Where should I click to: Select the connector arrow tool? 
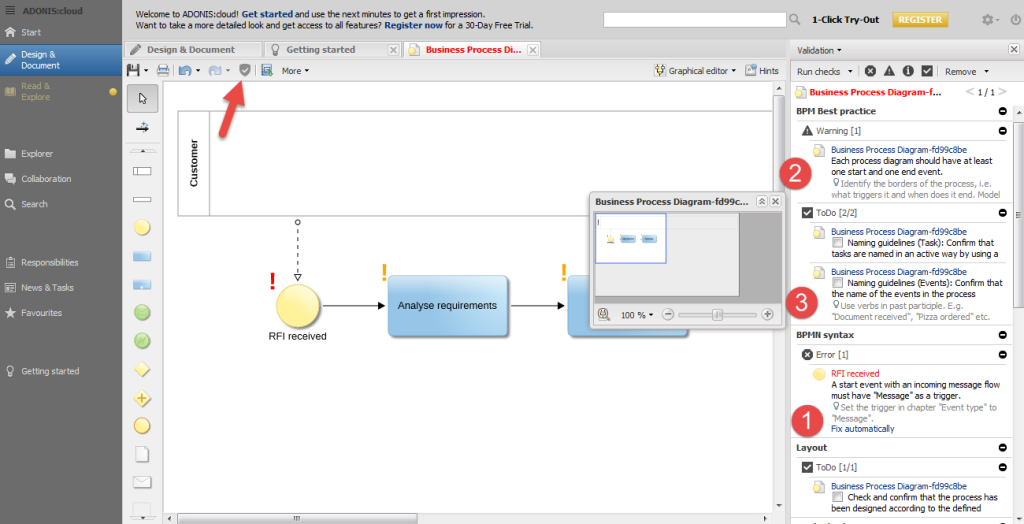pos(142,127)
